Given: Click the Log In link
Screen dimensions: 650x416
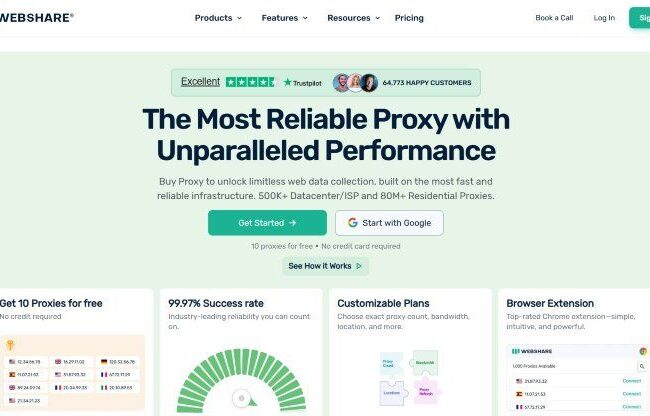Looking at the screenshot, I should 604,18.
